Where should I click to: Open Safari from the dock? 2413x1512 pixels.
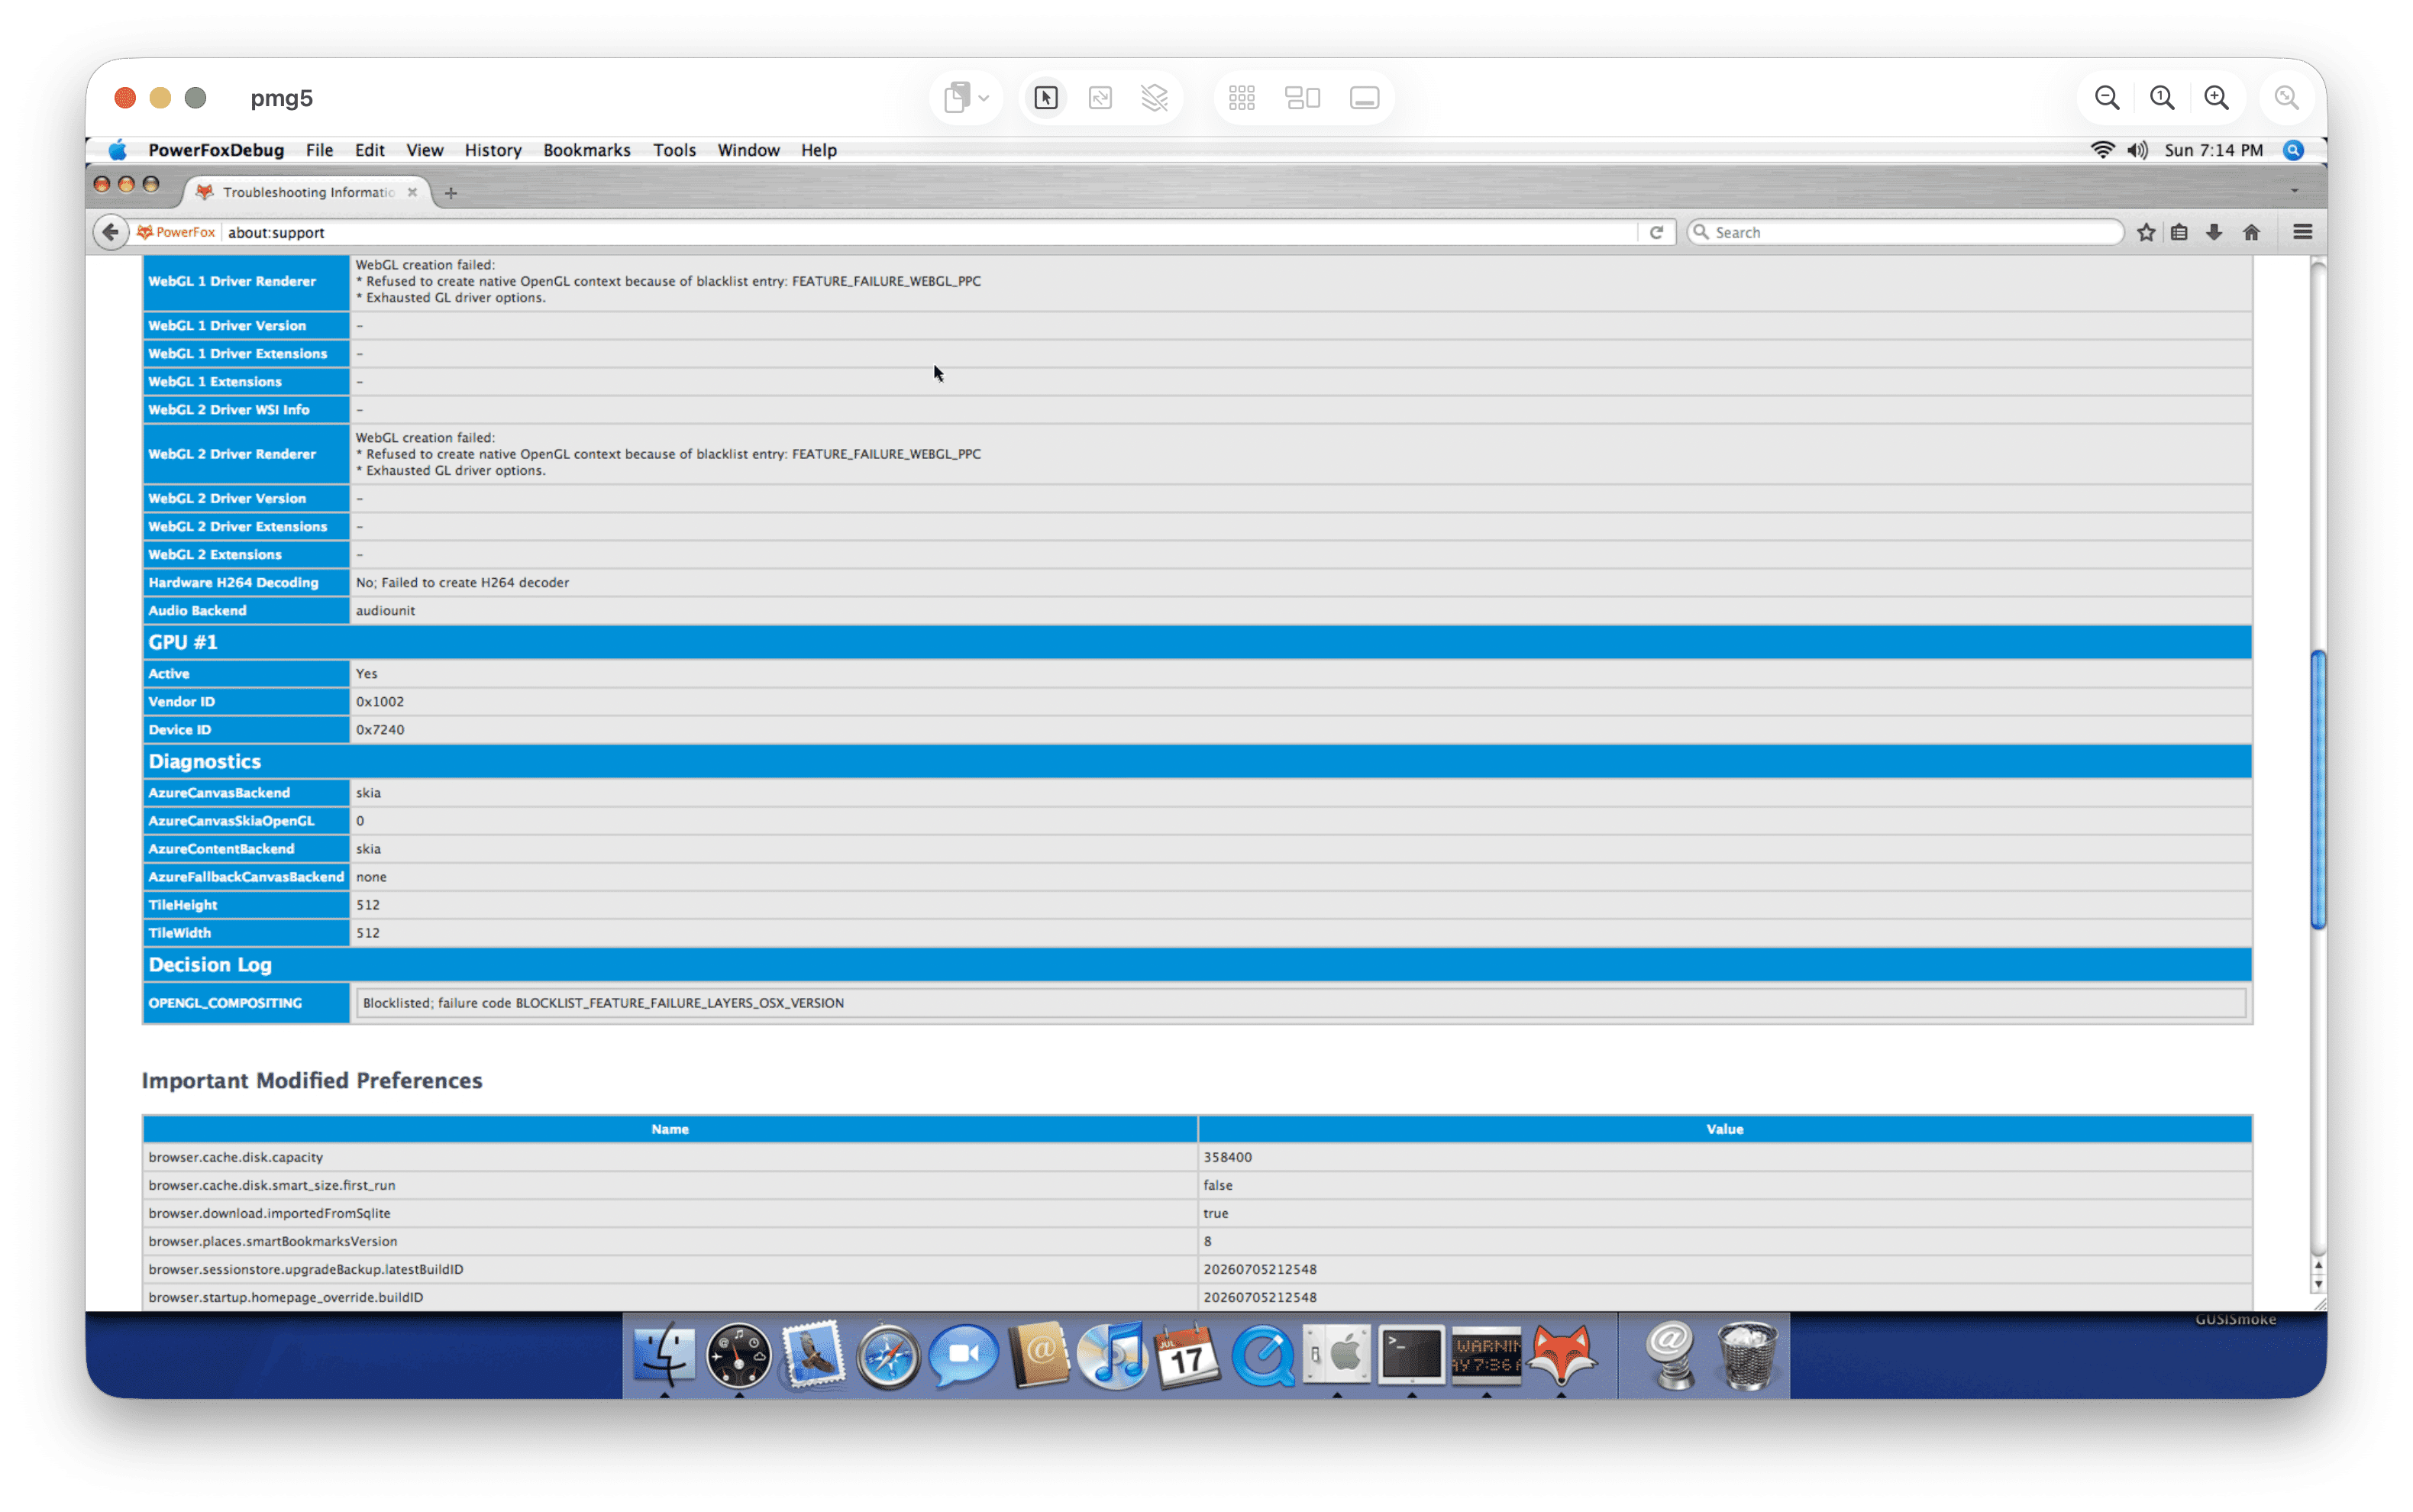[887, 1356]
